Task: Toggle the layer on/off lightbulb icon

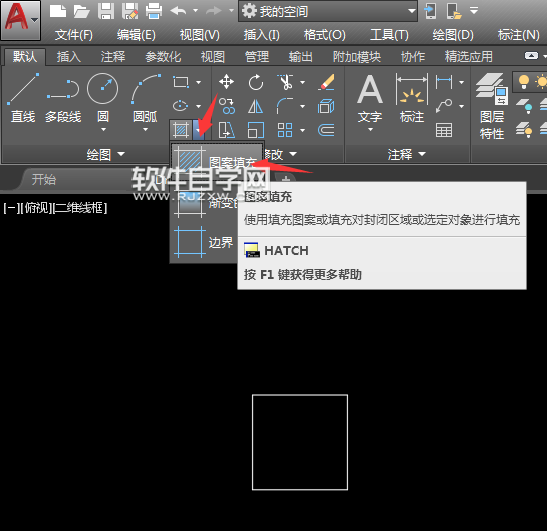Action: 524,82
